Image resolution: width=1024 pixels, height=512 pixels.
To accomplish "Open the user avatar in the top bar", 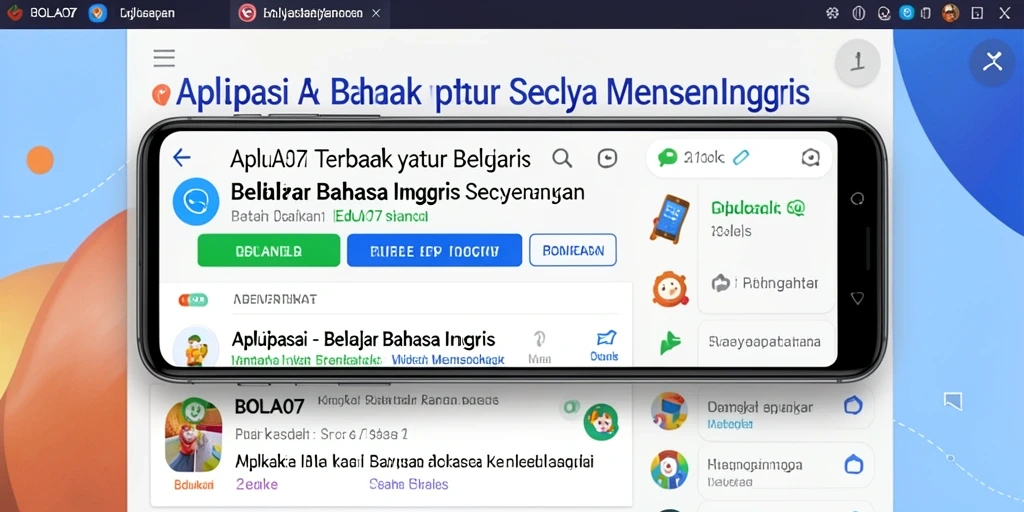I will pyautogui.click(x=950, y=12).
